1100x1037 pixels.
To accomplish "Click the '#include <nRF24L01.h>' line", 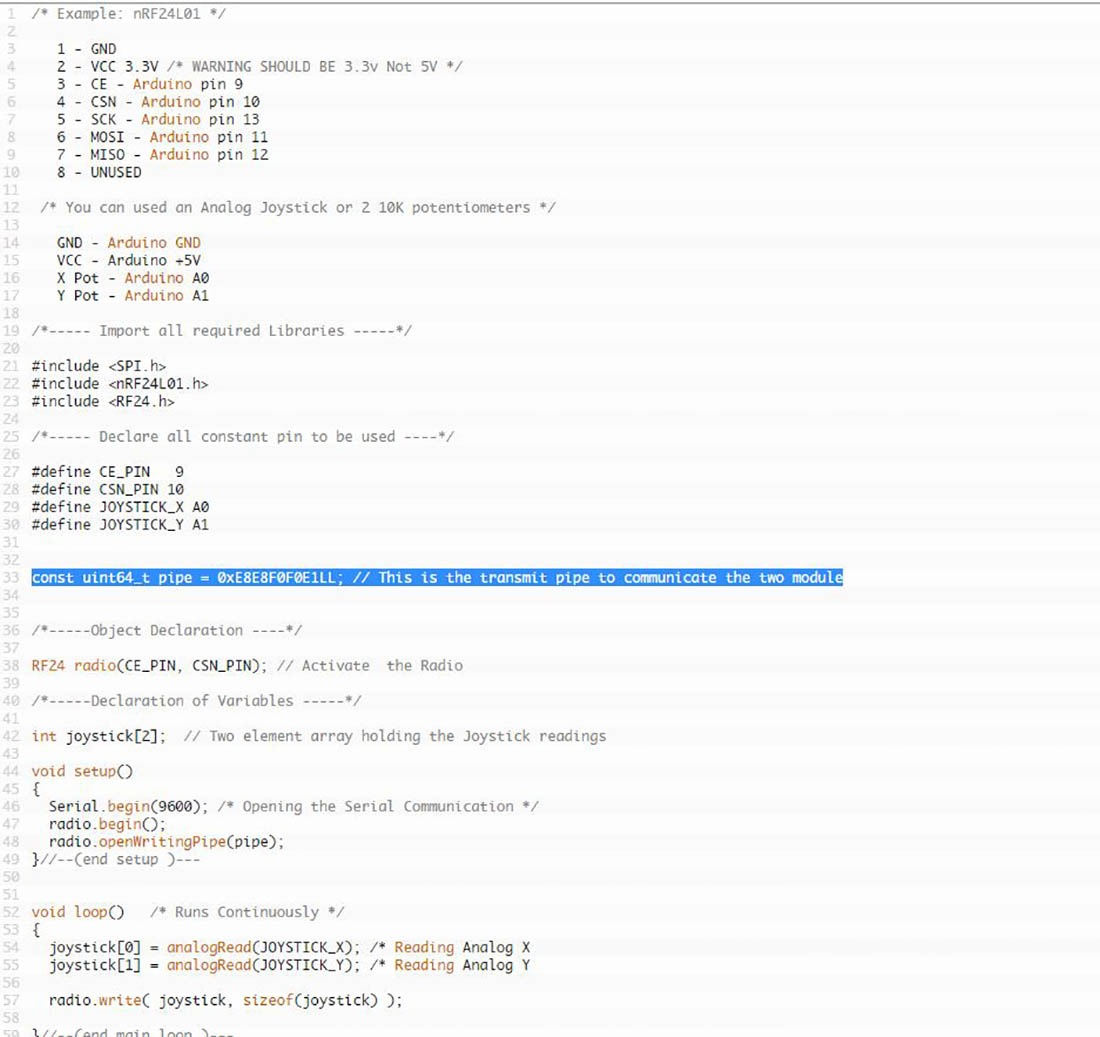I will [x=120, y=384].
